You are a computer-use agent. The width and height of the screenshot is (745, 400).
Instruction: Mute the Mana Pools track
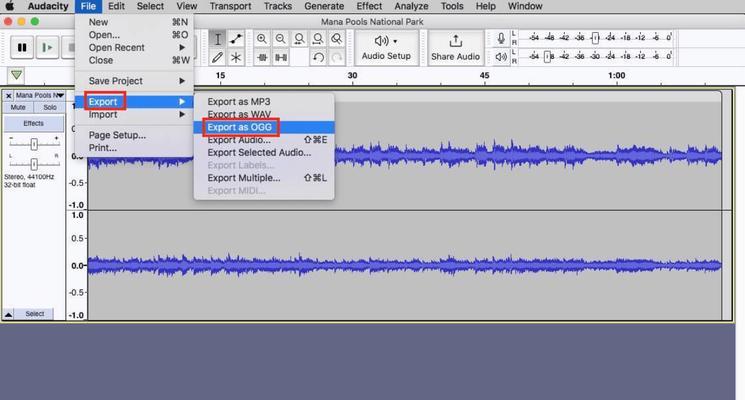18,107
